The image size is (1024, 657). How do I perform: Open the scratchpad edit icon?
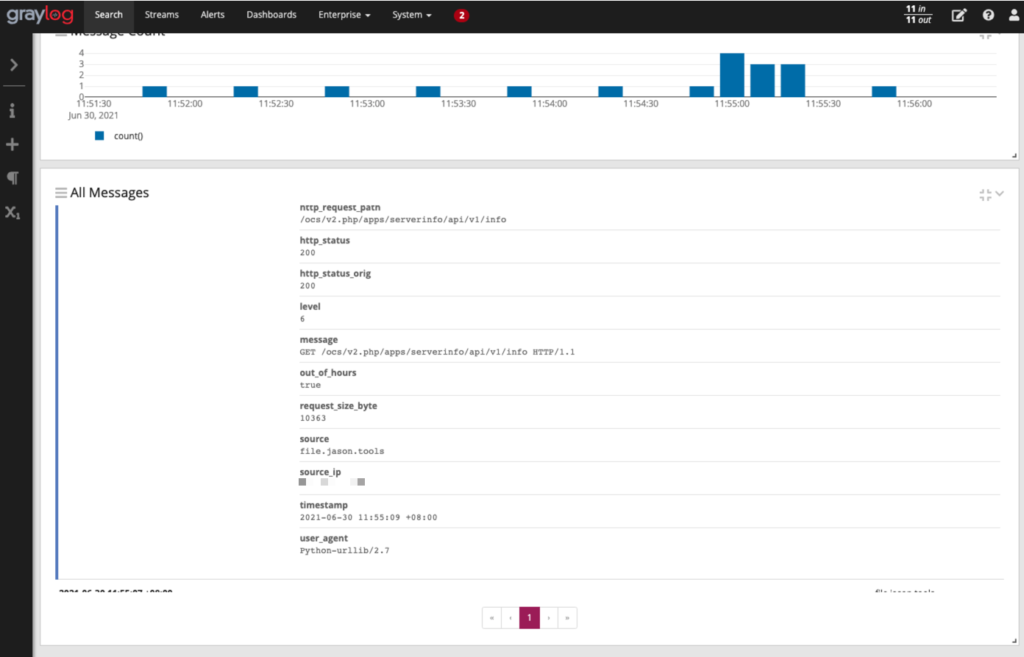959,15
